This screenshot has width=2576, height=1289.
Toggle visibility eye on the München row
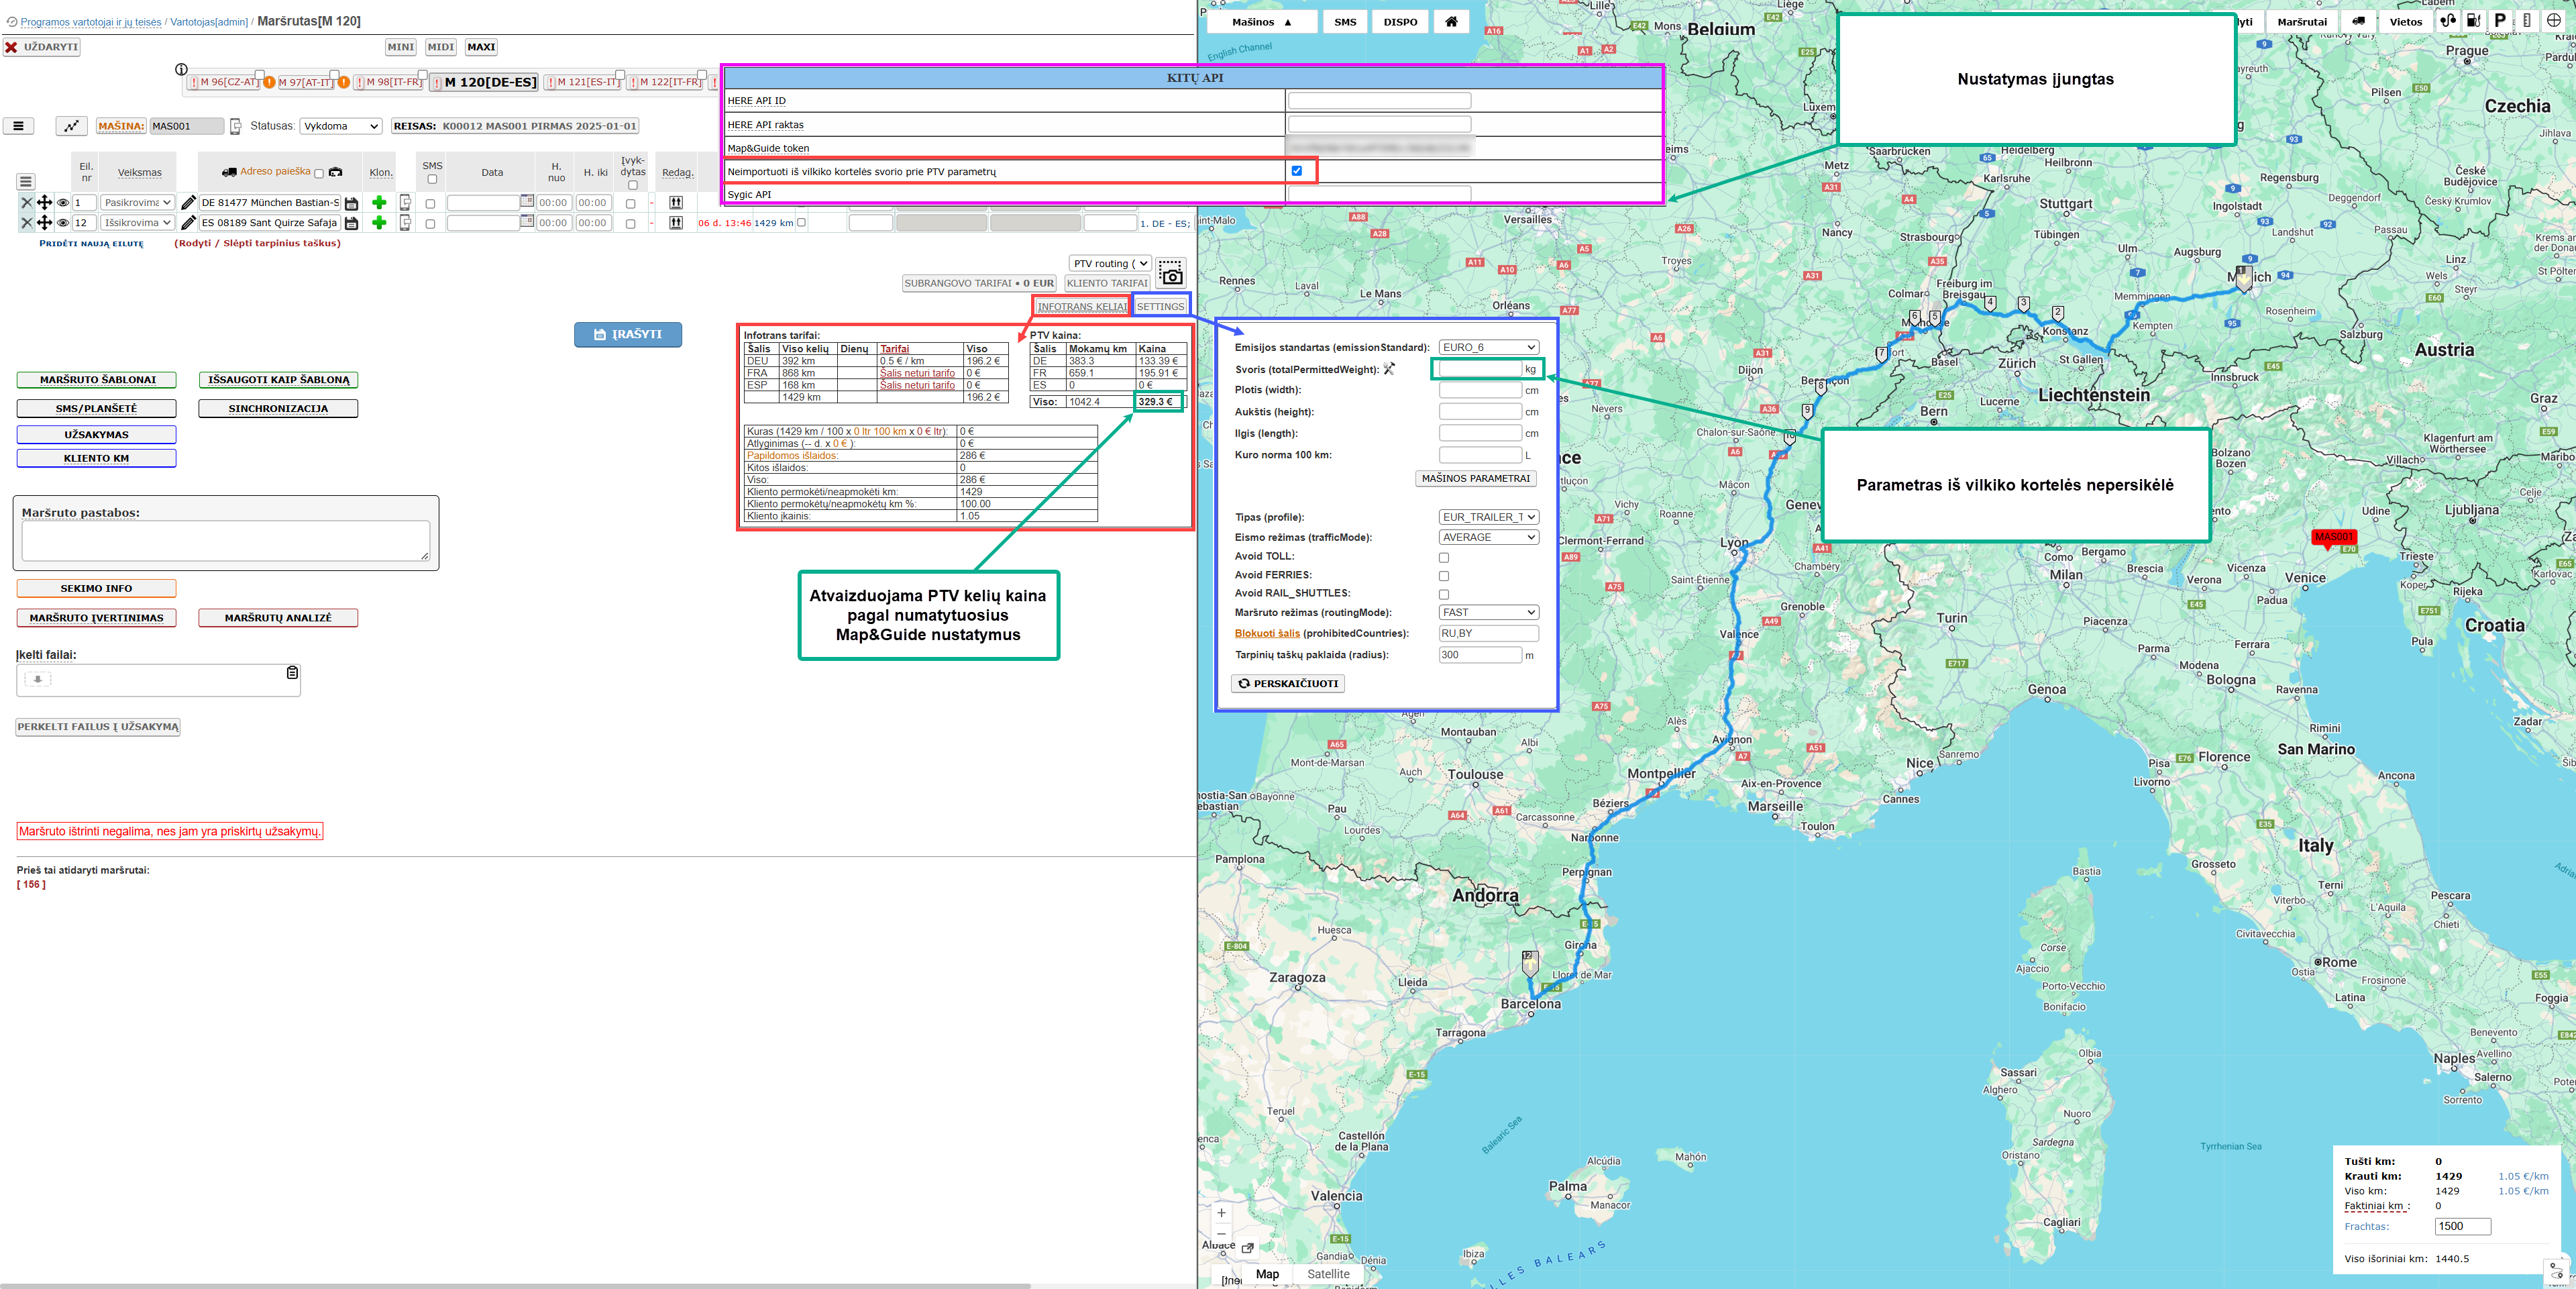pyautogui.click(x=63, y=203)
